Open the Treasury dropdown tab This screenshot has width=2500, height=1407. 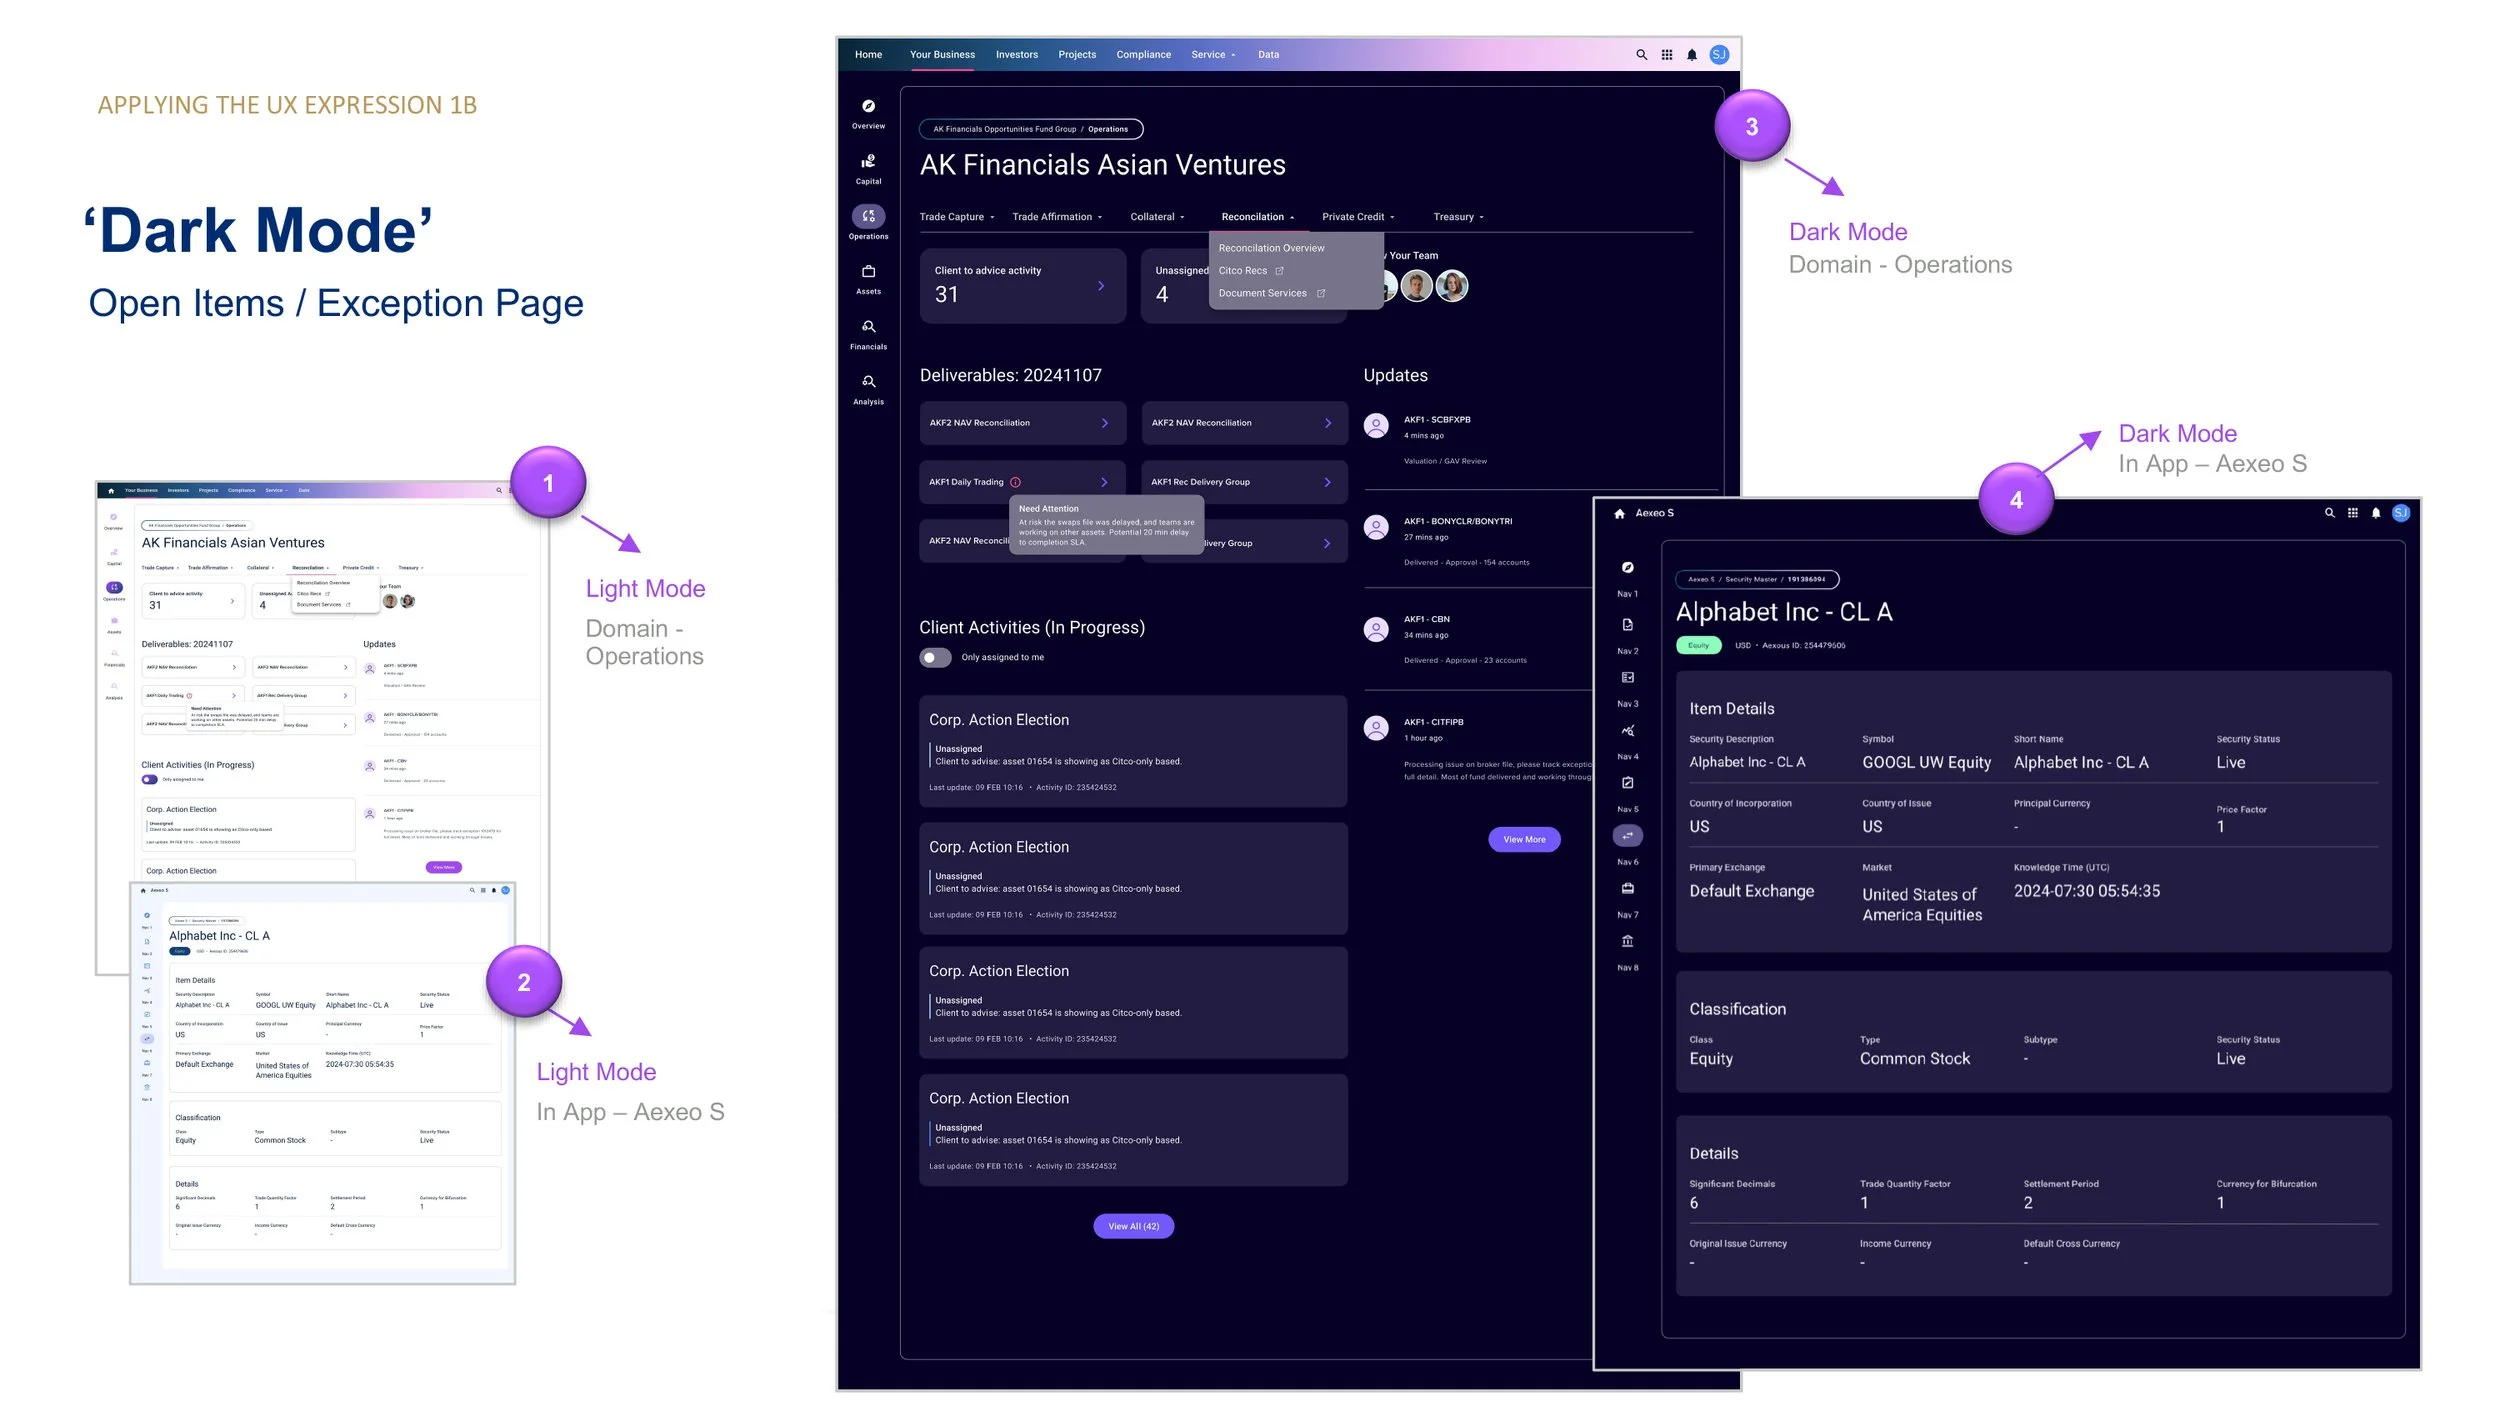point(1458,217)
